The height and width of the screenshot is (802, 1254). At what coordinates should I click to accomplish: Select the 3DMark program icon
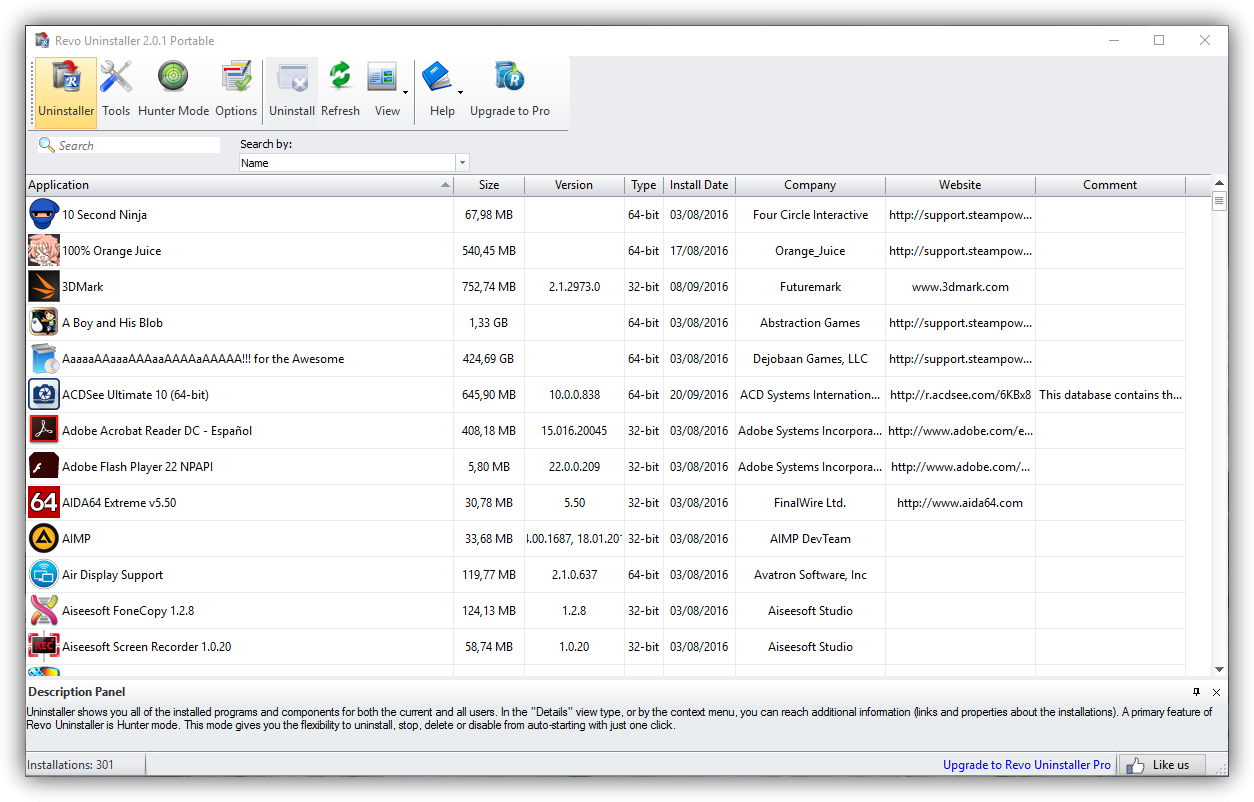pos(44,287)
